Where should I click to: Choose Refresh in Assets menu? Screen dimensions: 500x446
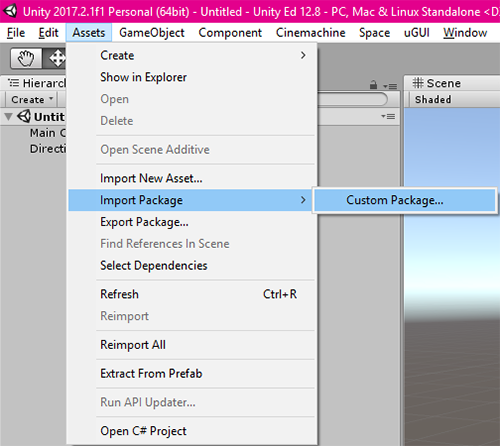192,294
